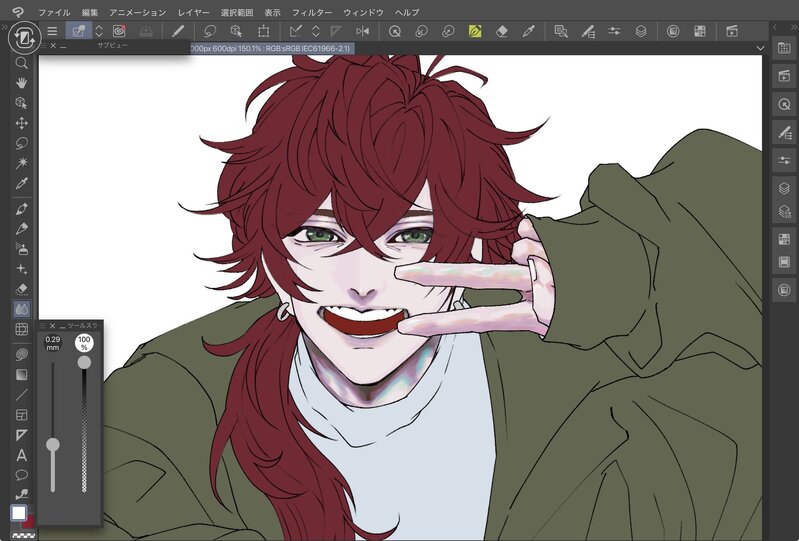The height and width of the screenshot is (541, 799).
Task: Toggle the spiral icon with red dot
Action: (119, 31)
